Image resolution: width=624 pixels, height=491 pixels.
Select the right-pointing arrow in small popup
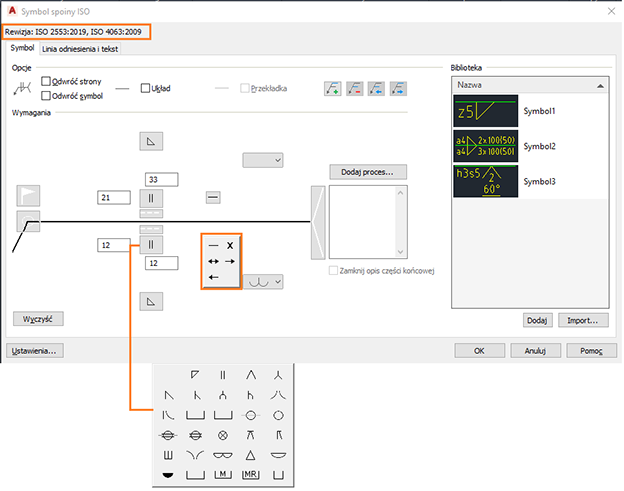tap(230, 261)
